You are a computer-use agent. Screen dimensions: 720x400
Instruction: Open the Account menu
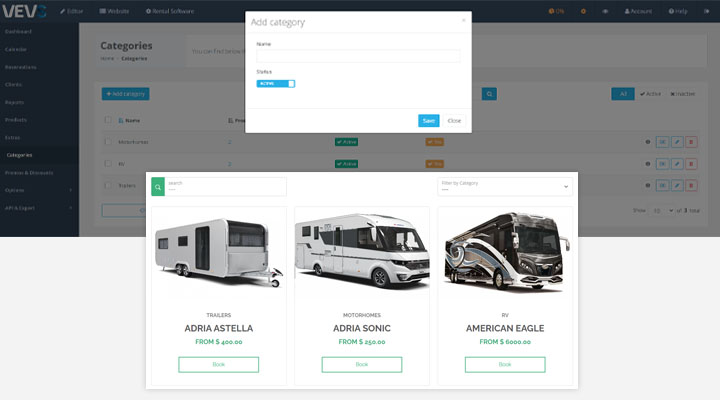click(638, 11)
